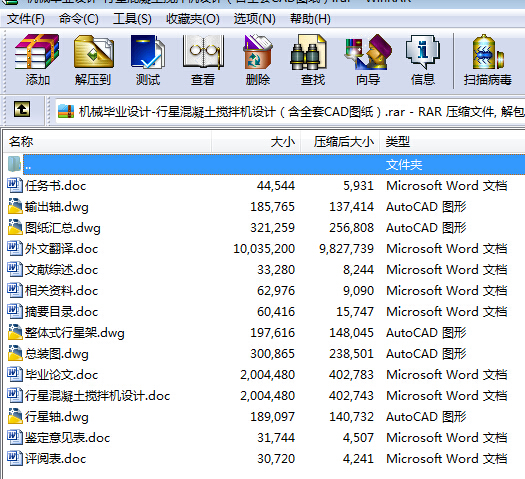Click the archive path address field
This screenshot has width=525, height=479.
[290, 111]
